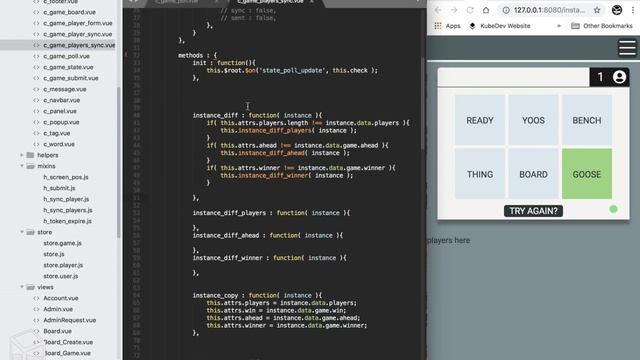
Task: Open the Chrome three-dot menu
Action: [633, 10]
